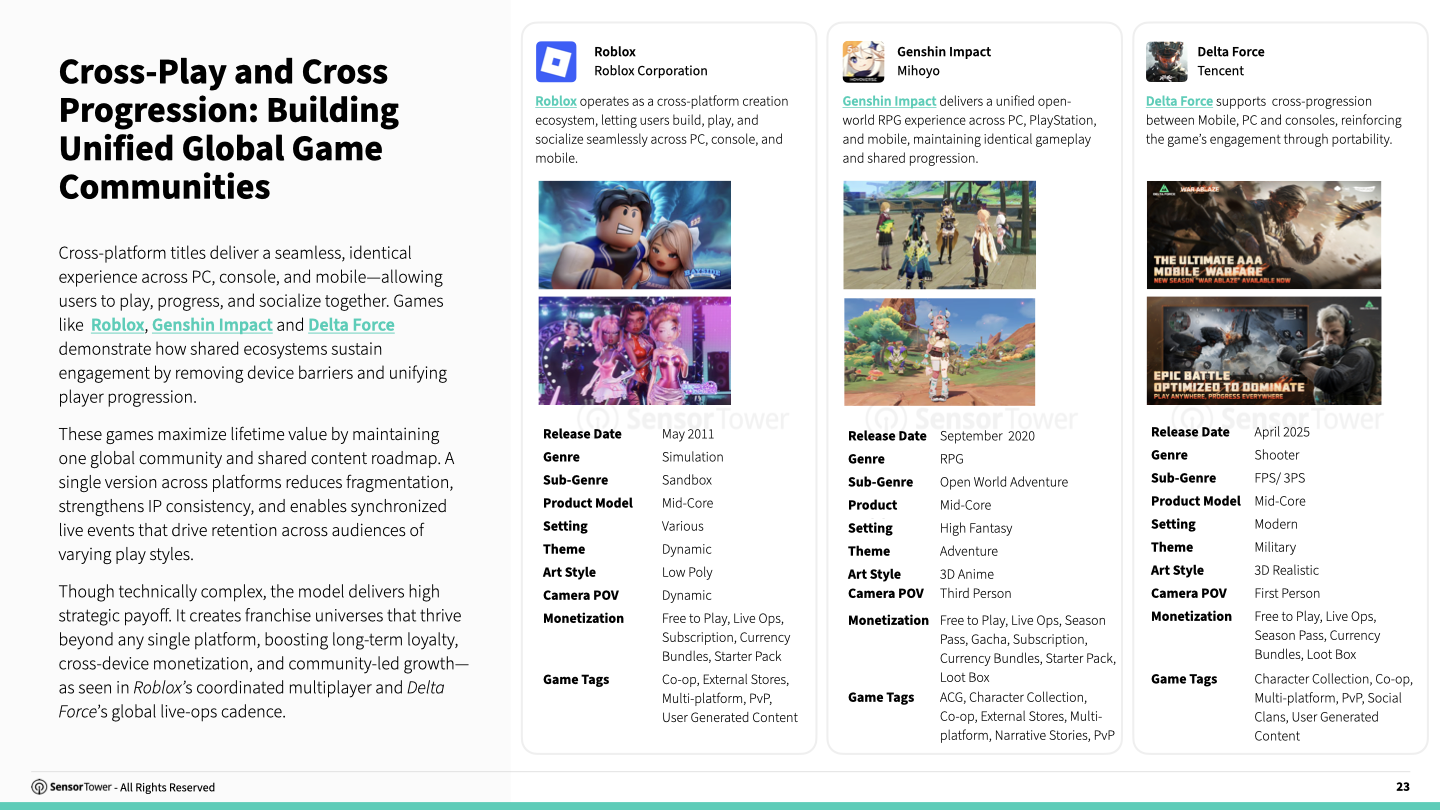Click the page number 23
This screenshot has height=810, width=1440.
click(1401, 787)
